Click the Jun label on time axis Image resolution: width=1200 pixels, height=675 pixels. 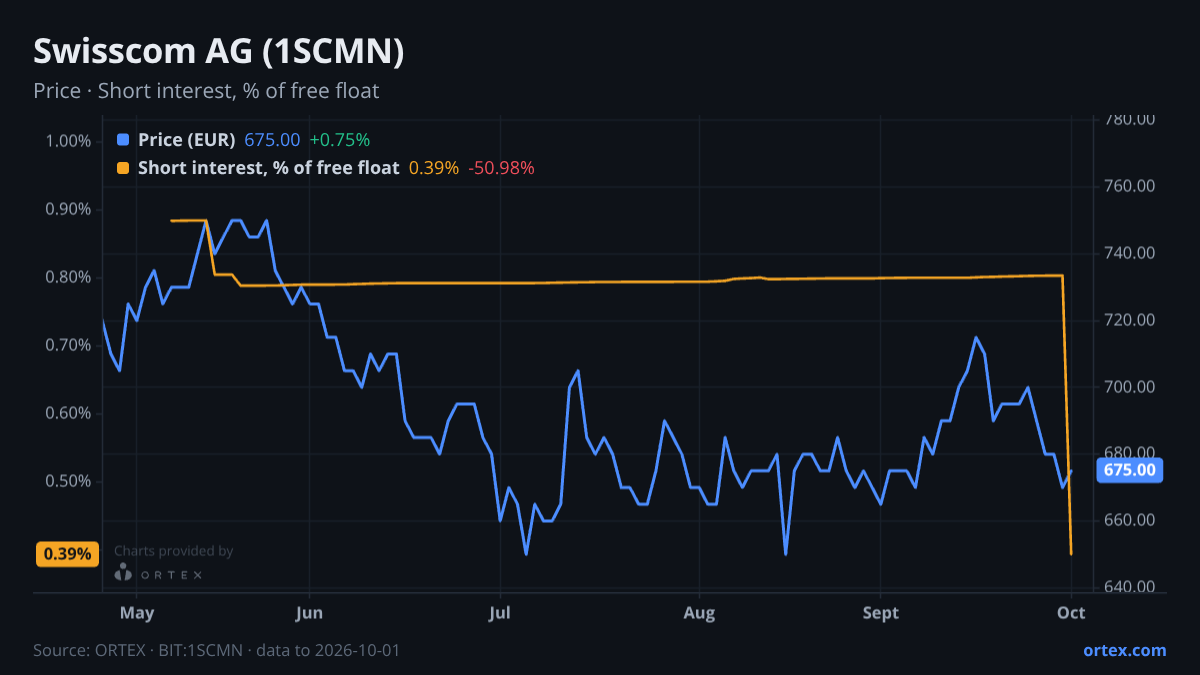click(310, 613)
